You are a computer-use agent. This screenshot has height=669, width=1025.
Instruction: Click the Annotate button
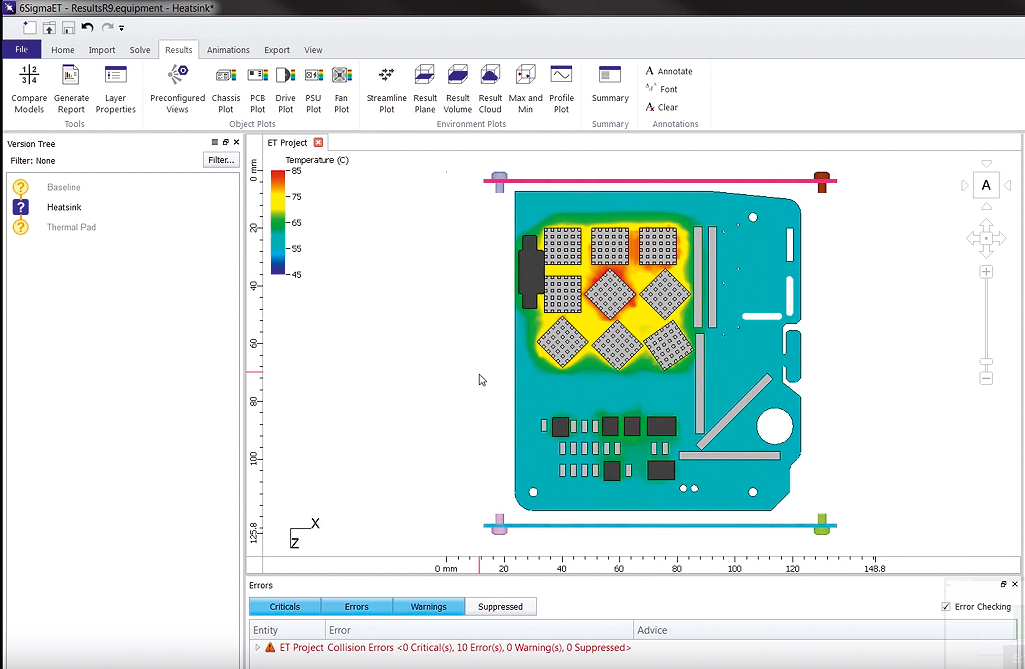coord(669,71)
